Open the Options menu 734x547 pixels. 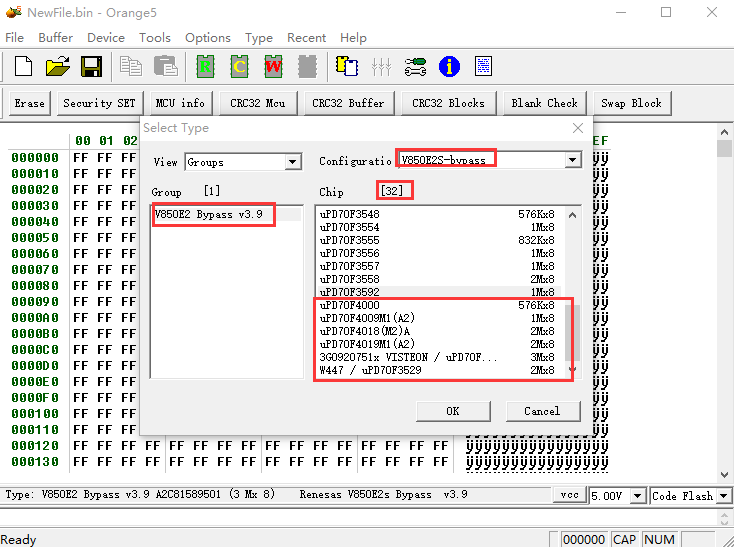coord(208,37)
